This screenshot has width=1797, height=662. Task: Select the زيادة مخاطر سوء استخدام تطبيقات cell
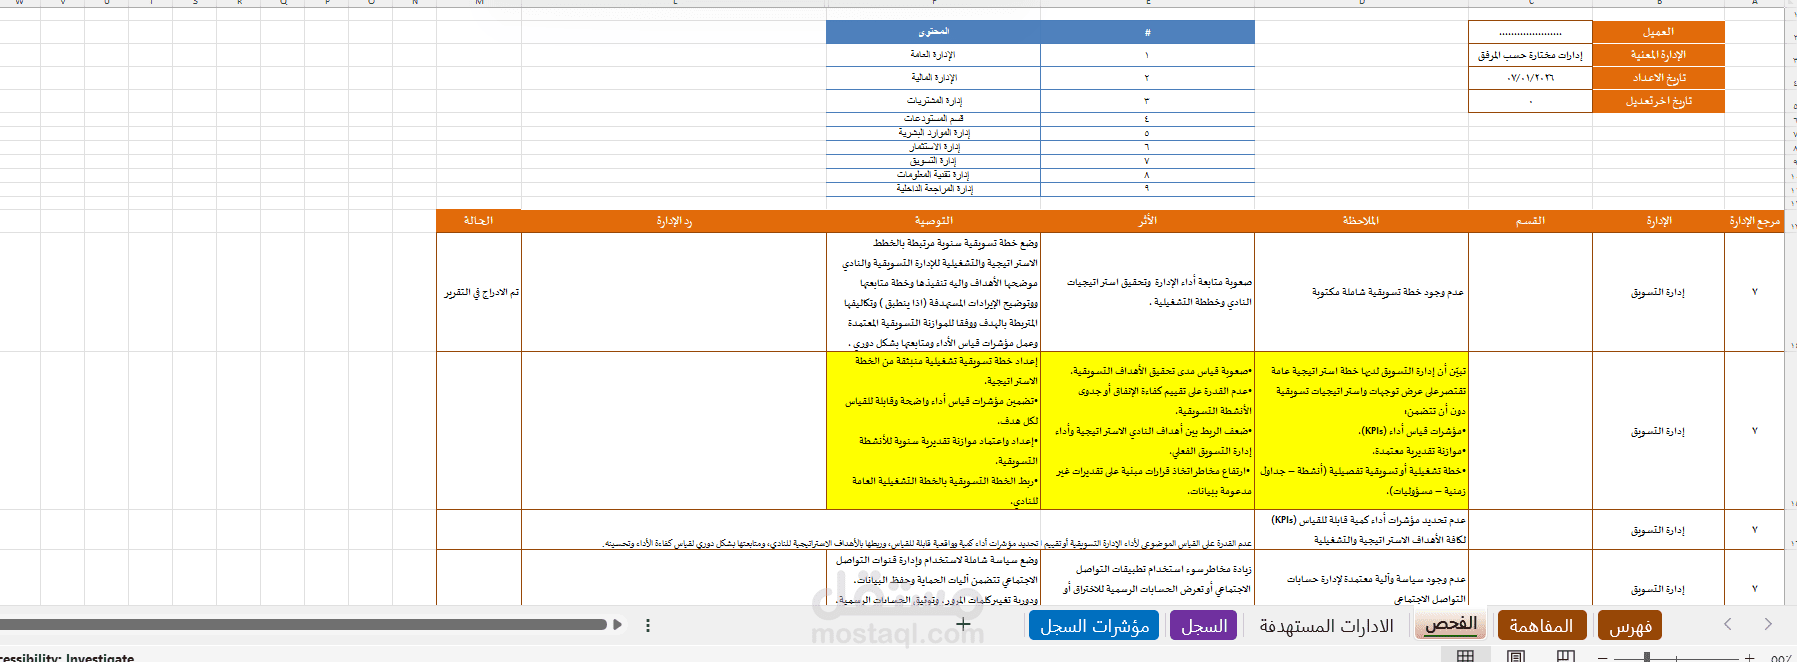click(x=1147, y=578)
